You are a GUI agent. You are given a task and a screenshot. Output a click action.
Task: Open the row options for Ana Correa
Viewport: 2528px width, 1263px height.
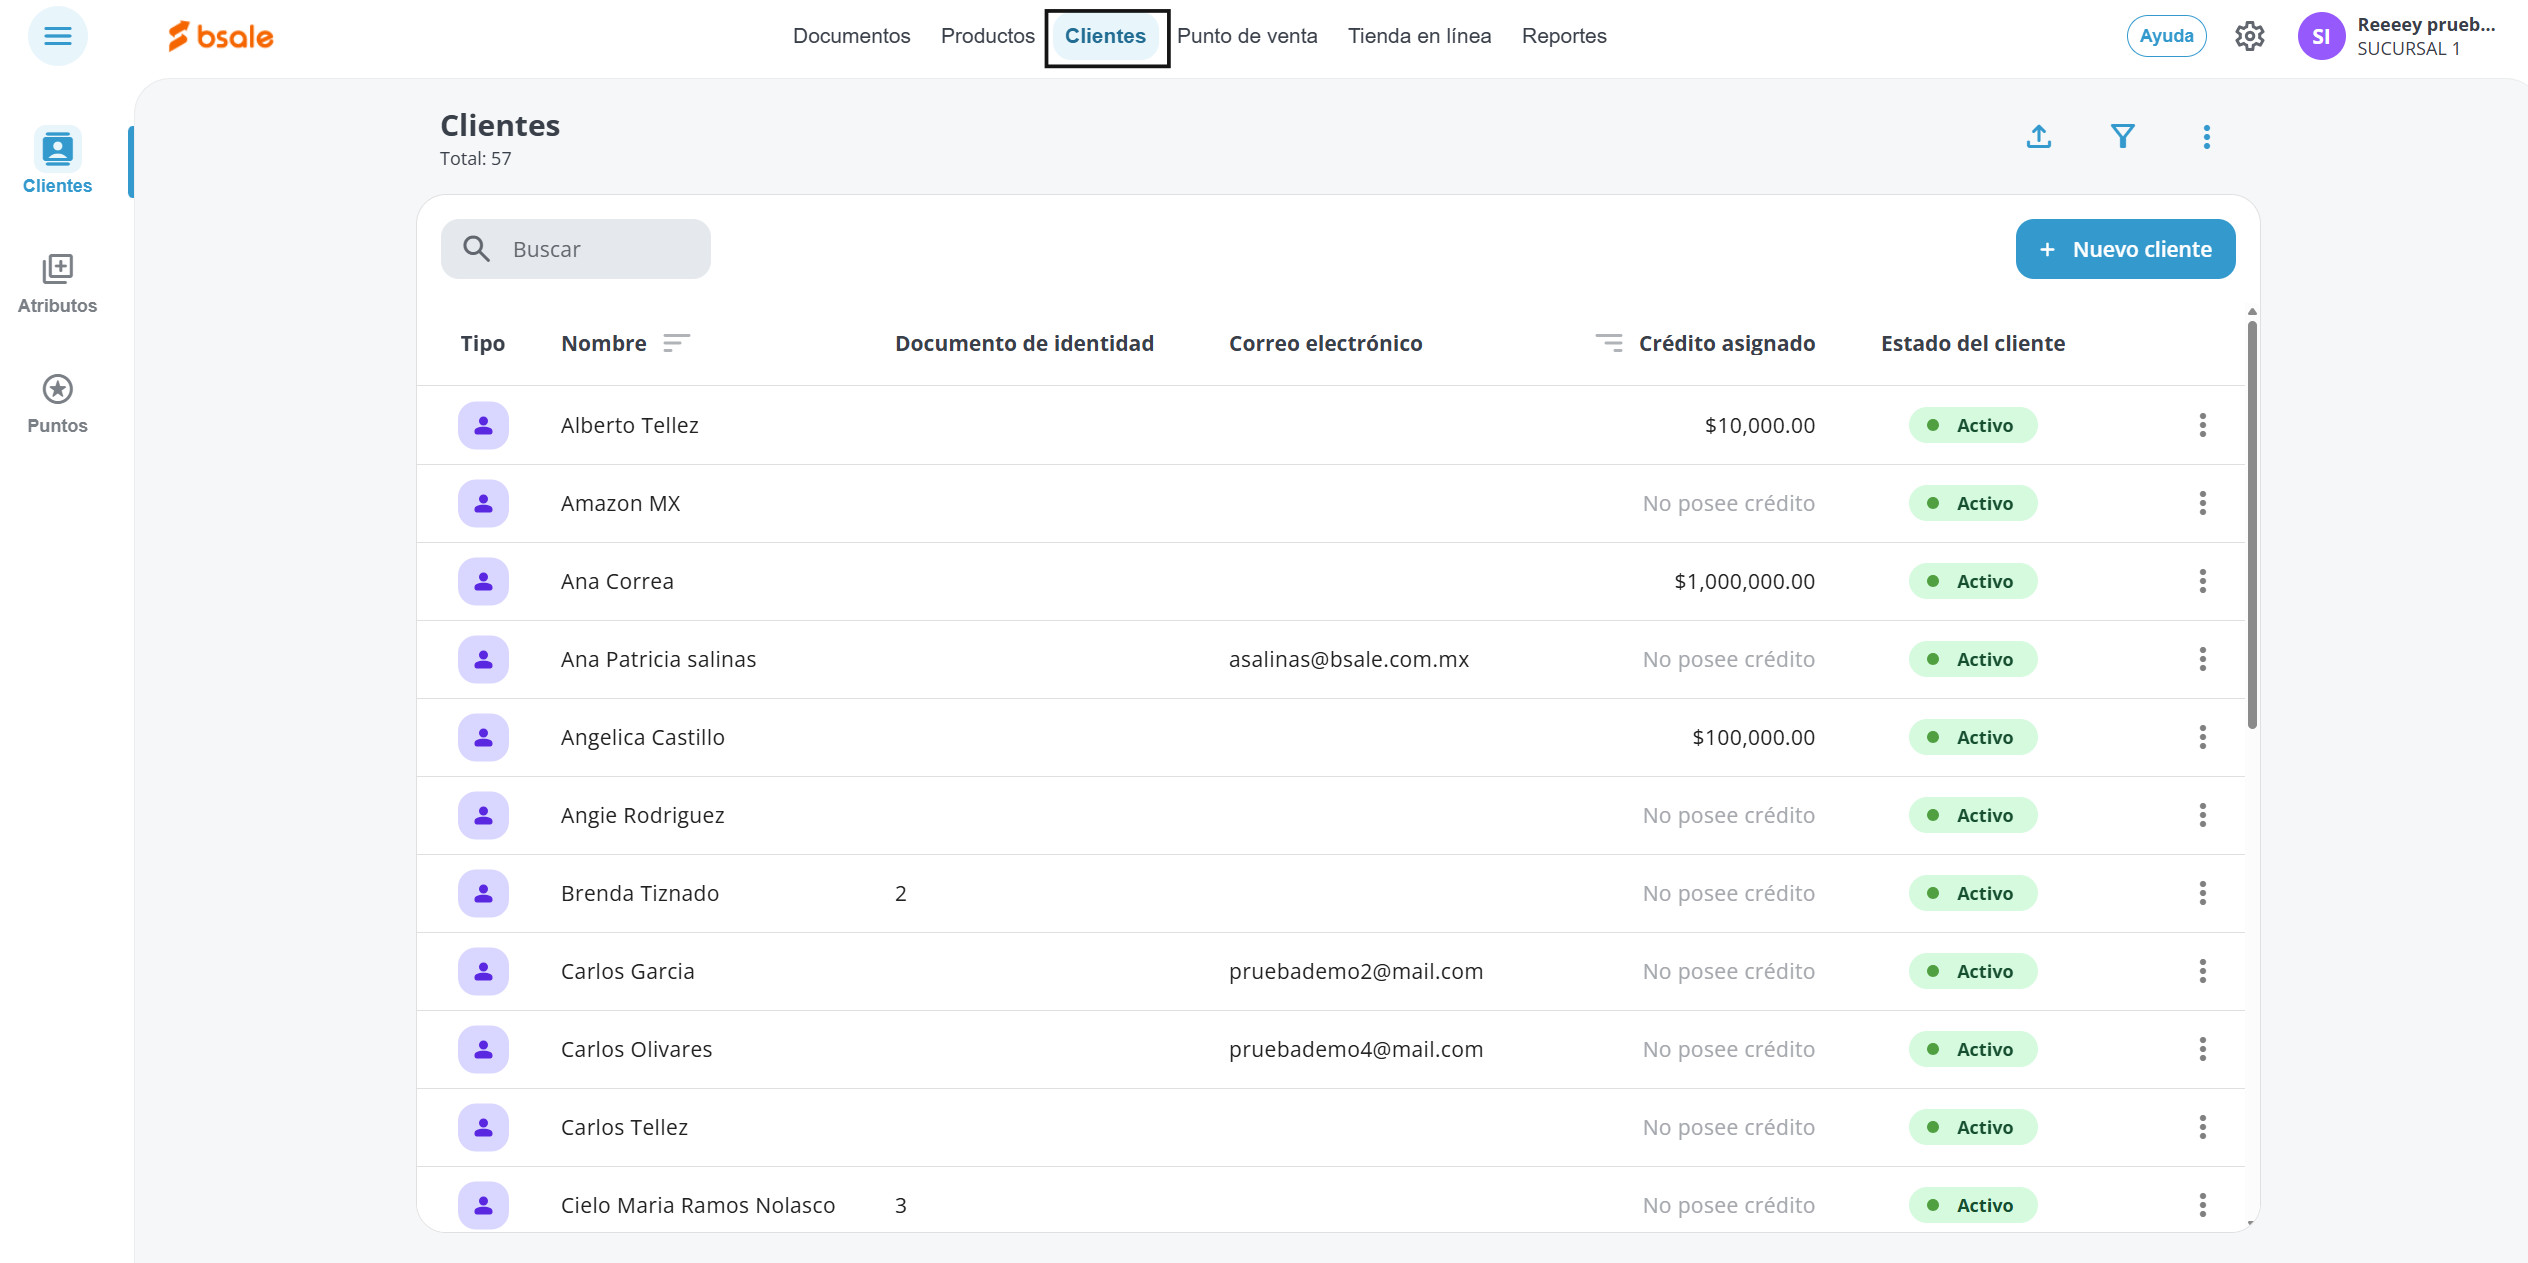pos(2202,582)
